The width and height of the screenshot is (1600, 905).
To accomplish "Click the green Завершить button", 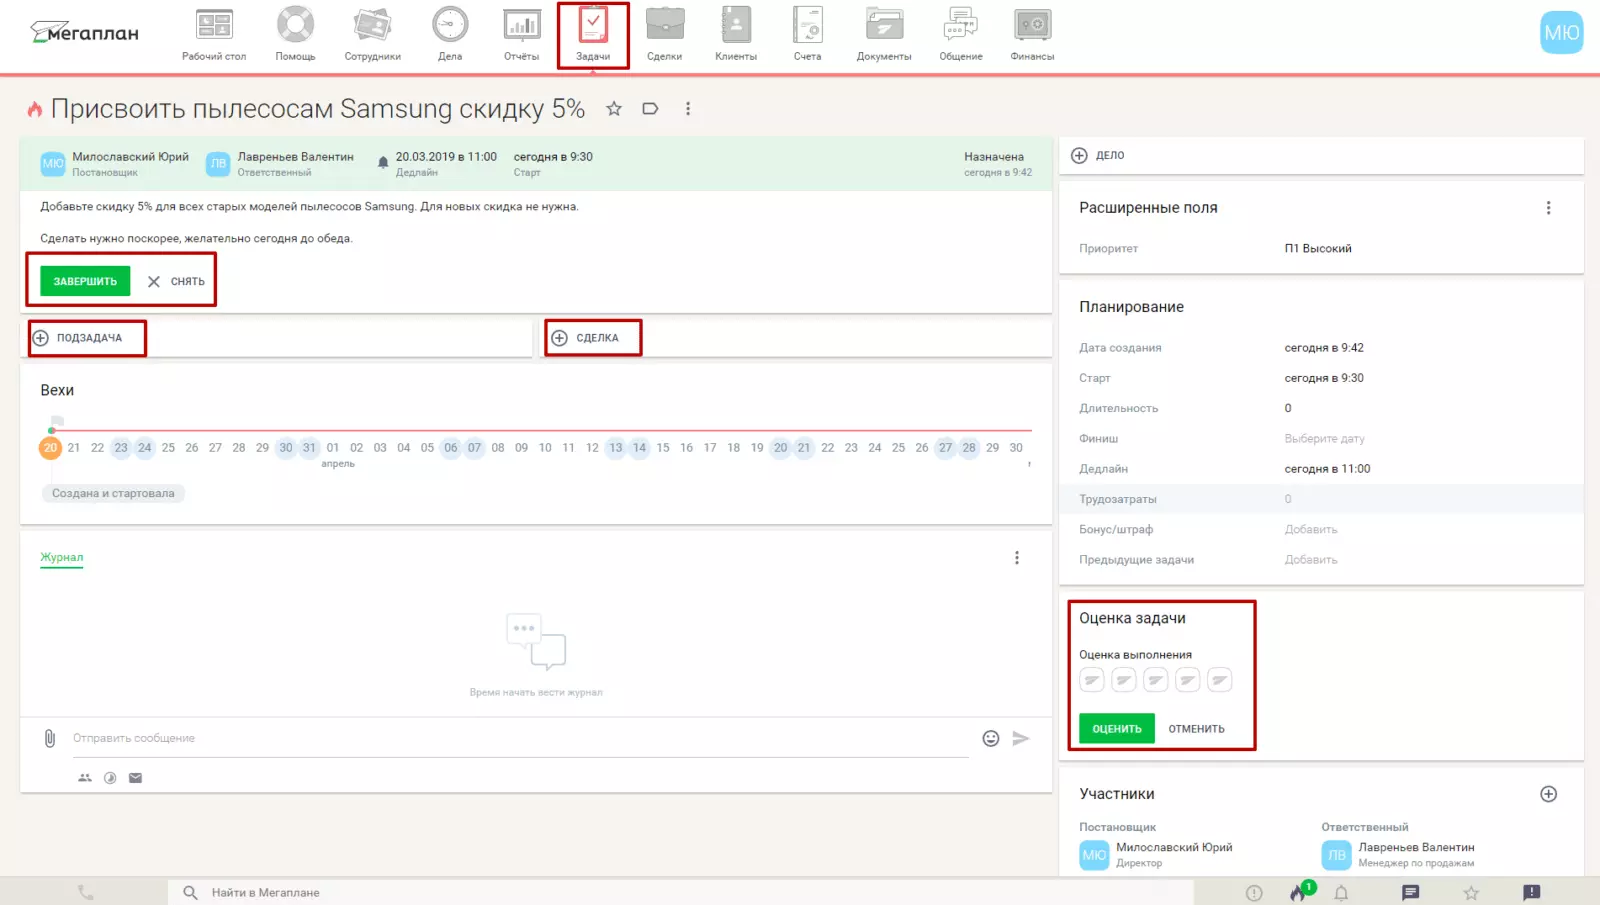I will 85,281.
